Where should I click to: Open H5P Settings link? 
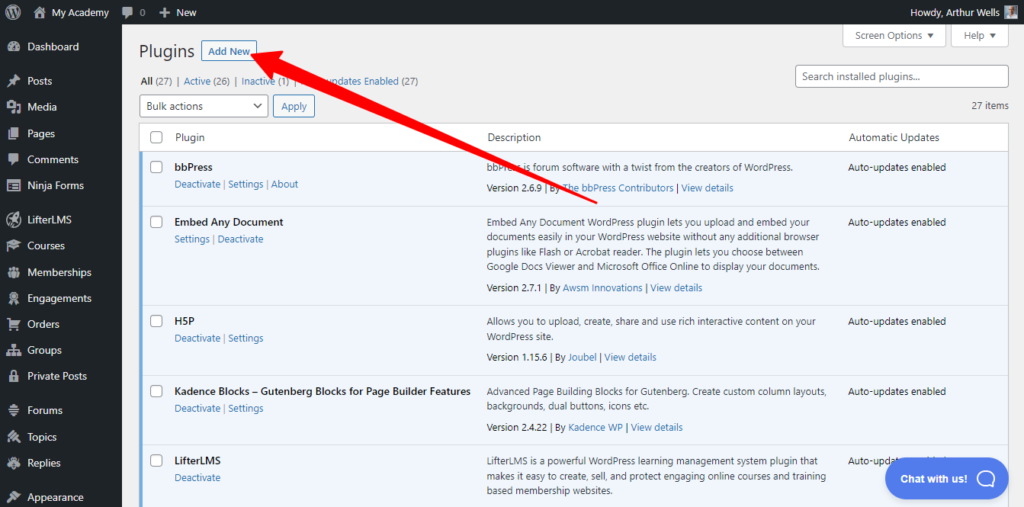(246, 338)
